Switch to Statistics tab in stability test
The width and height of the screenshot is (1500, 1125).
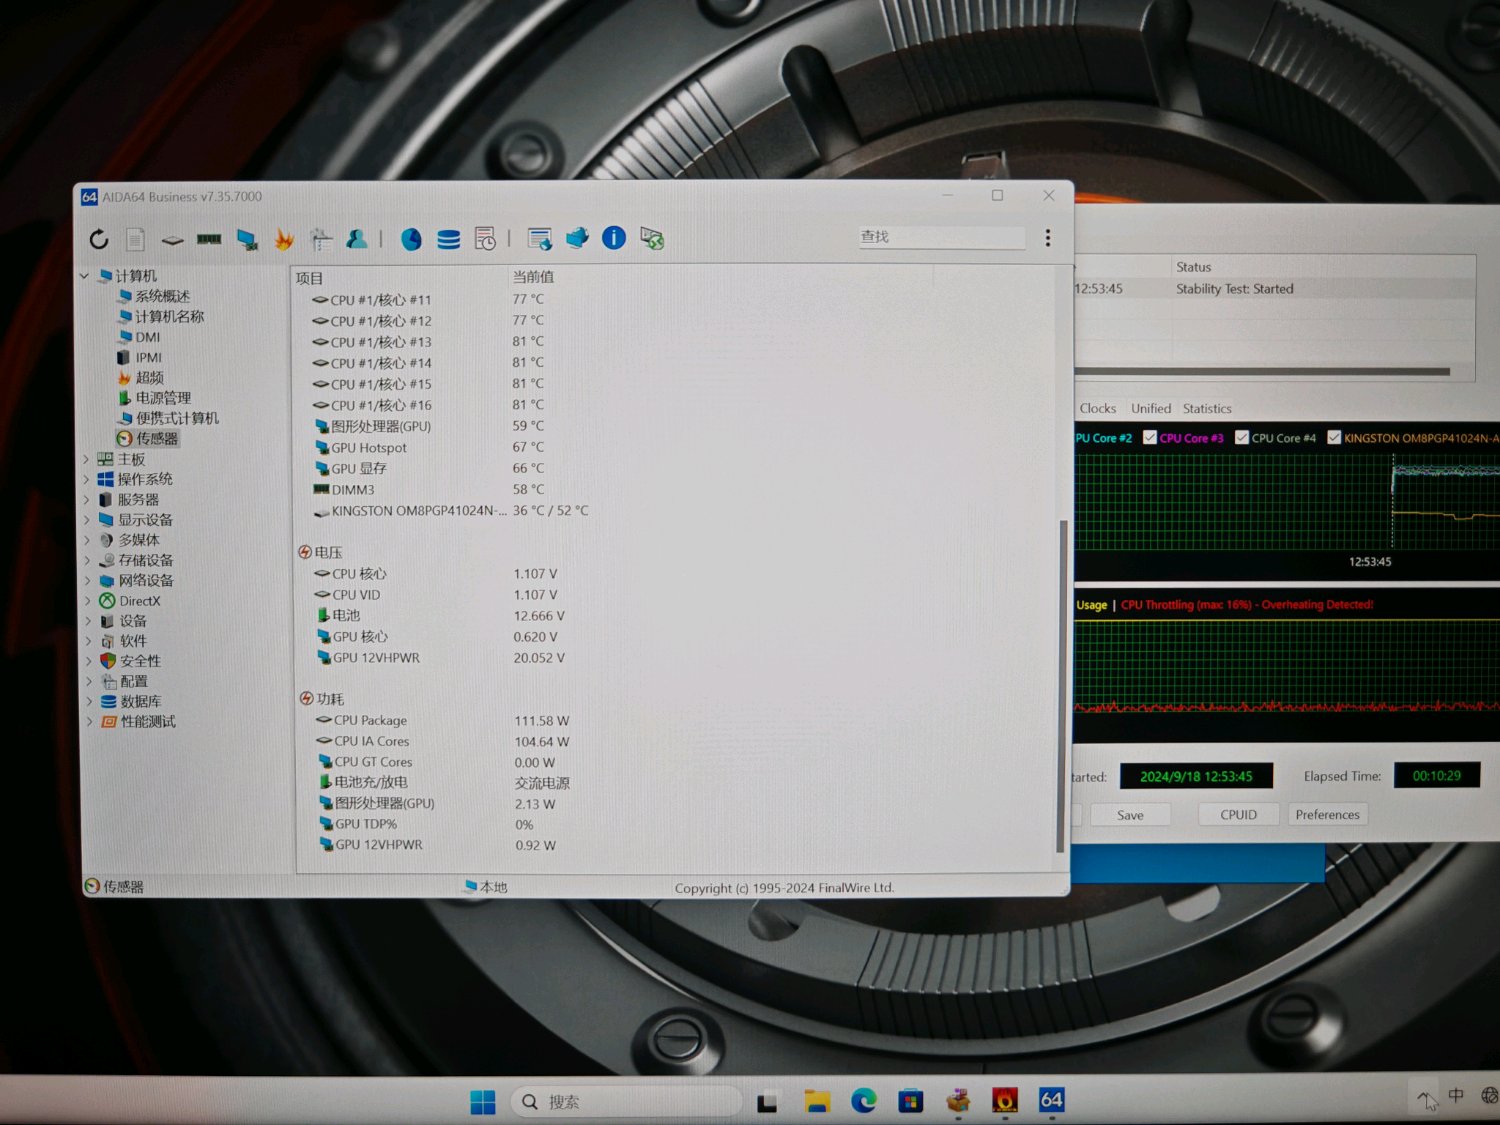click(1207, 408)
